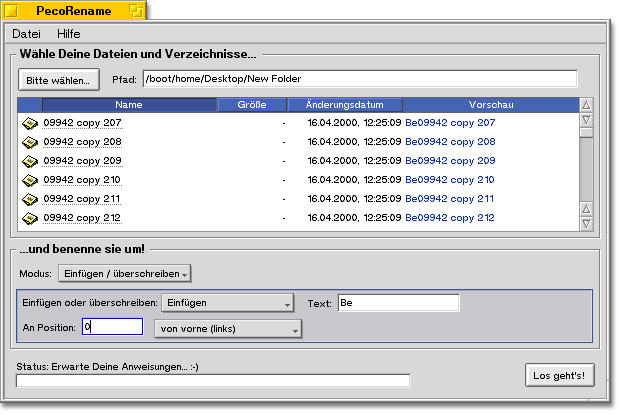Start renaming with Los geht's! button
This screenshot has width=621, height=415.
(x=559, y=375)
